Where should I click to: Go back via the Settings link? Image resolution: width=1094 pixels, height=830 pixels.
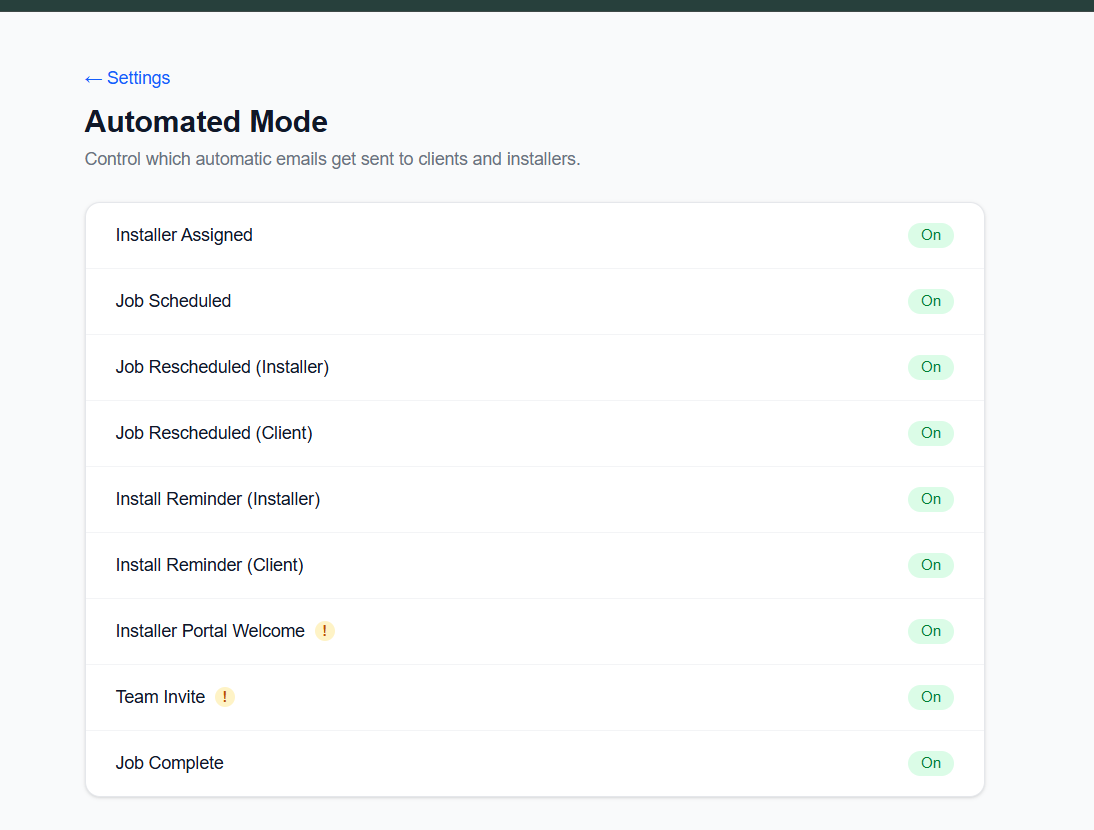tap(128, 78)
